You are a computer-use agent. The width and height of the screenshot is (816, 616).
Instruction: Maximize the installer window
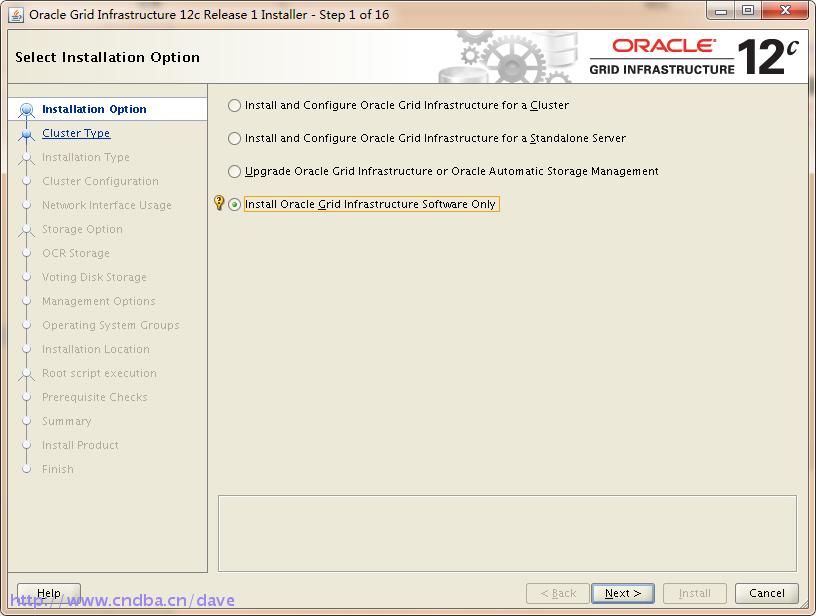tap(748, 11)
